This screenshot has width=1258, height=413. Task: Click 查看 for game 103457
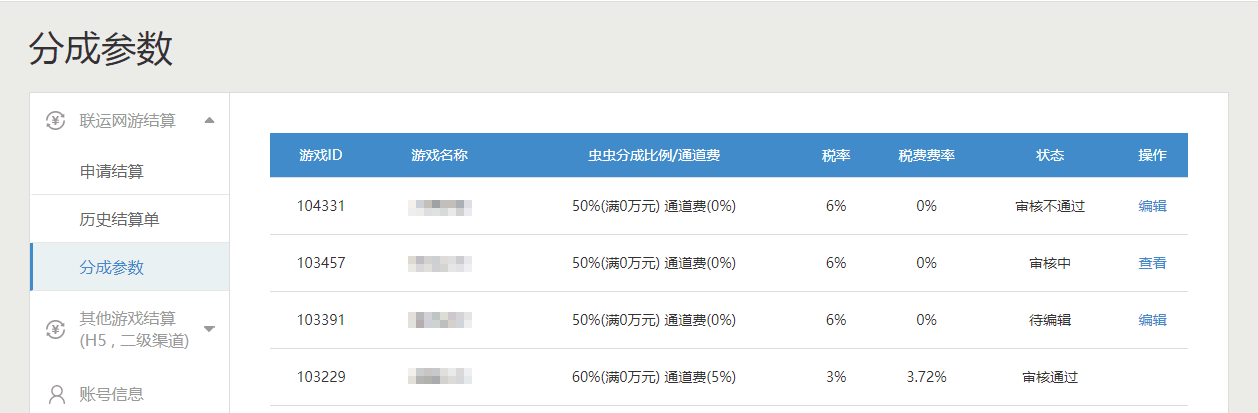pyautogui.click(x=1152, y=263)
